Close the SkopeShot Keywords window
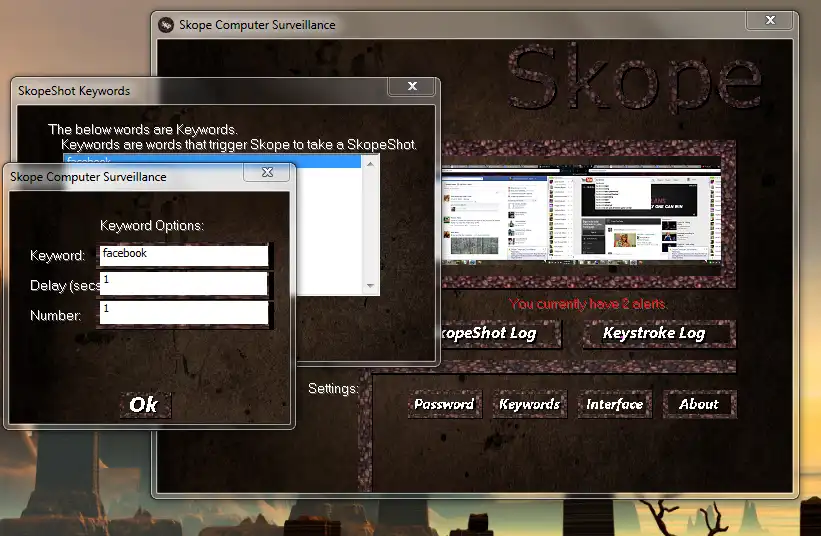This screenshot has height=536, width=821. (x=412, y=86)
